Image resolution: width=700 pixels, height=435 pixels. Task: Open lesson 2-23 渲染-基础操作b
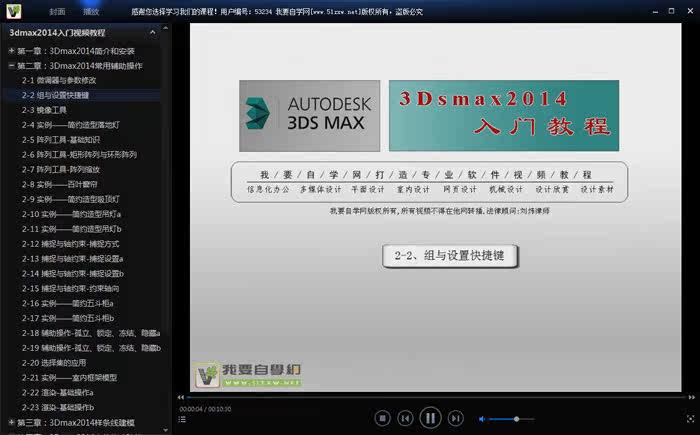[58, 407]
